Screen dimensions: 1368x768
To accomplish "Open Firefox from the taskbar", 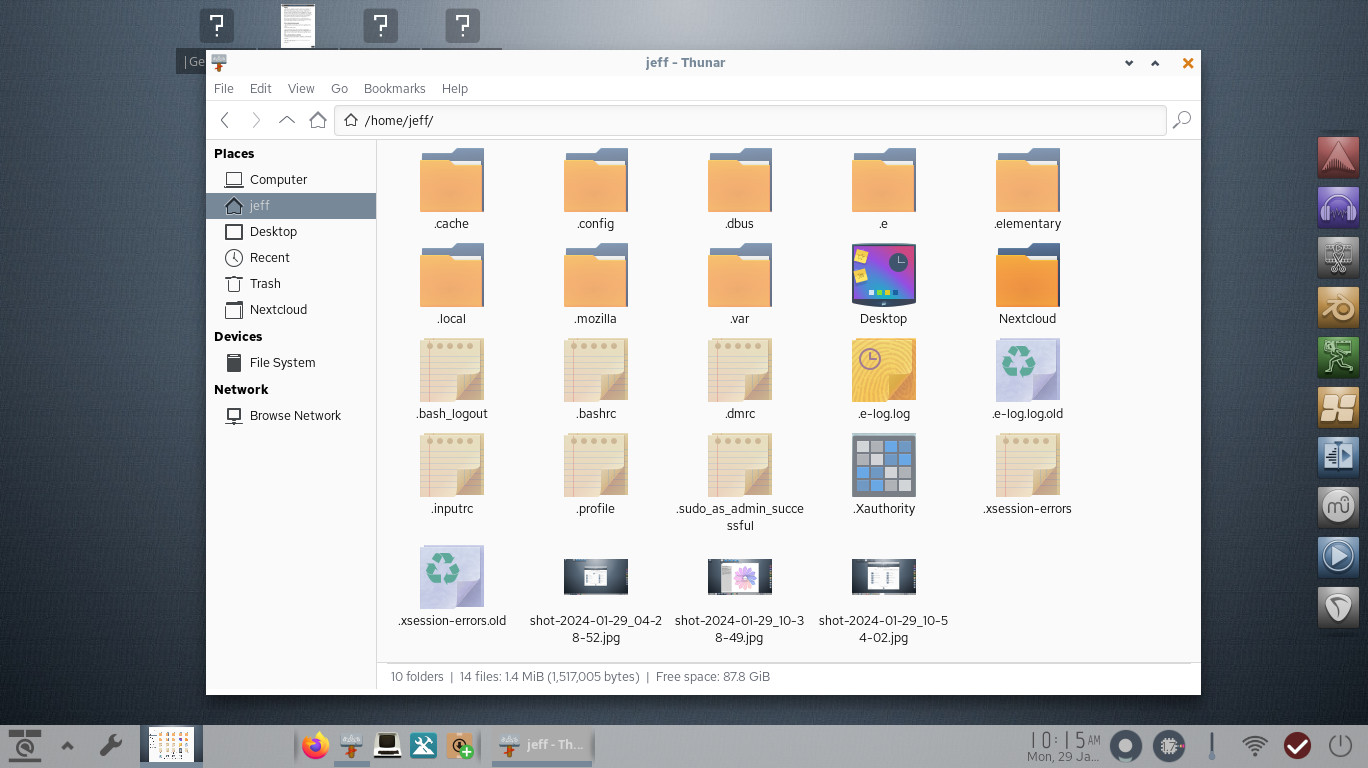I will coord(316,745).
